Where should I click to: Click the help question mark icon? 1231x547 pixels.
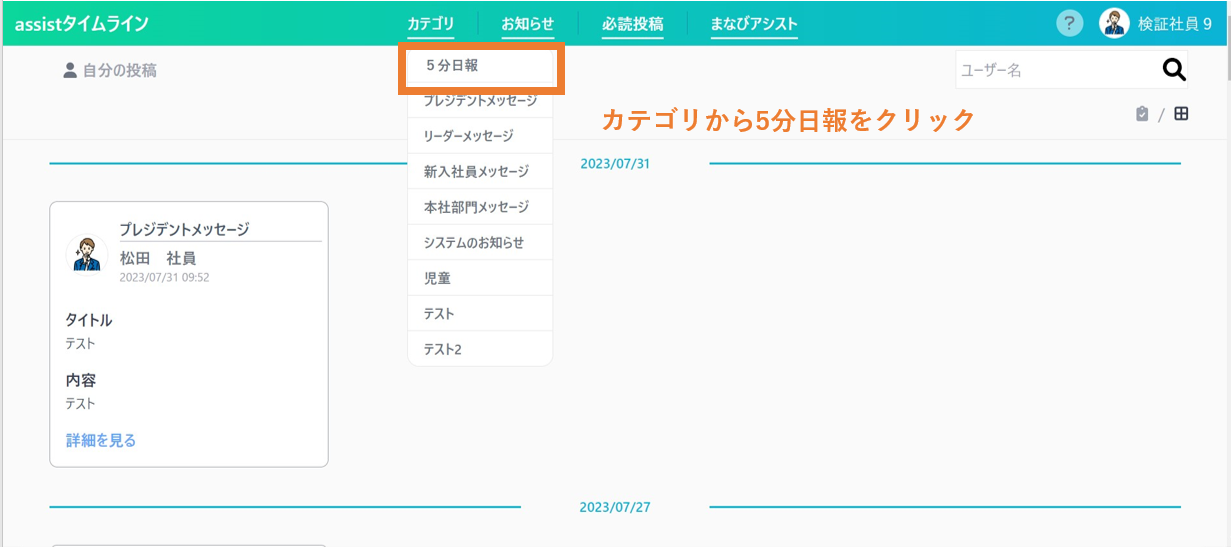pos(1069,23)
